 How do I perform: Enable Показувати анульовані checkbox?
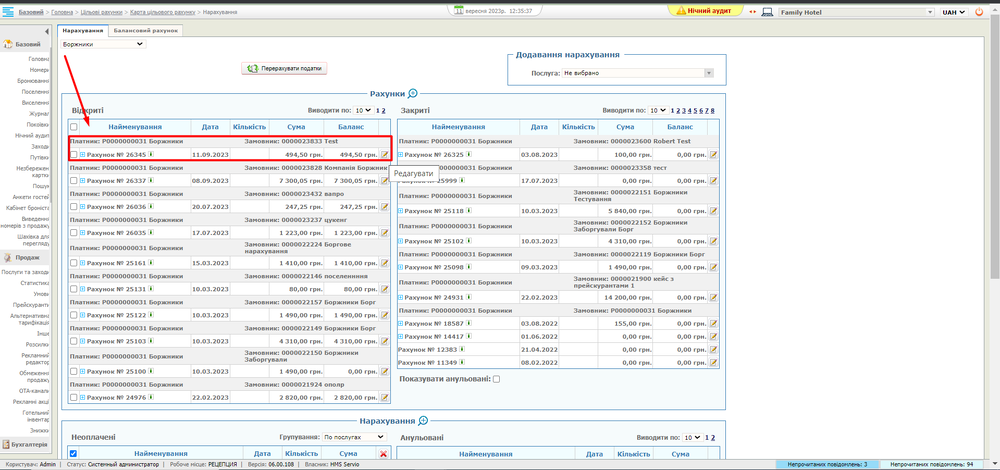click(496, 379)
